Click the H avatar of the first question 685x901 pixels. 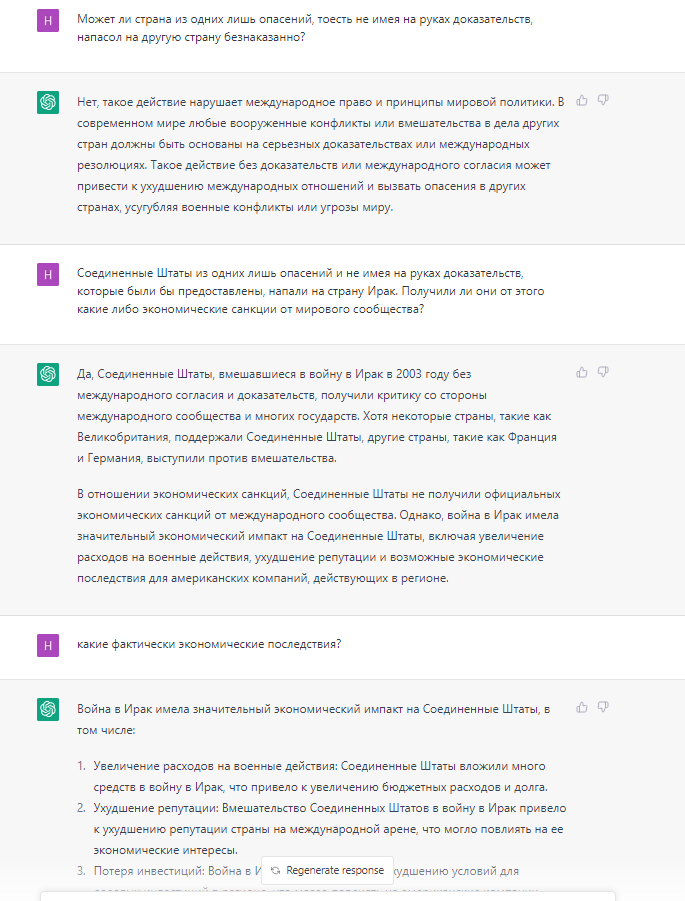coord(47,21)
